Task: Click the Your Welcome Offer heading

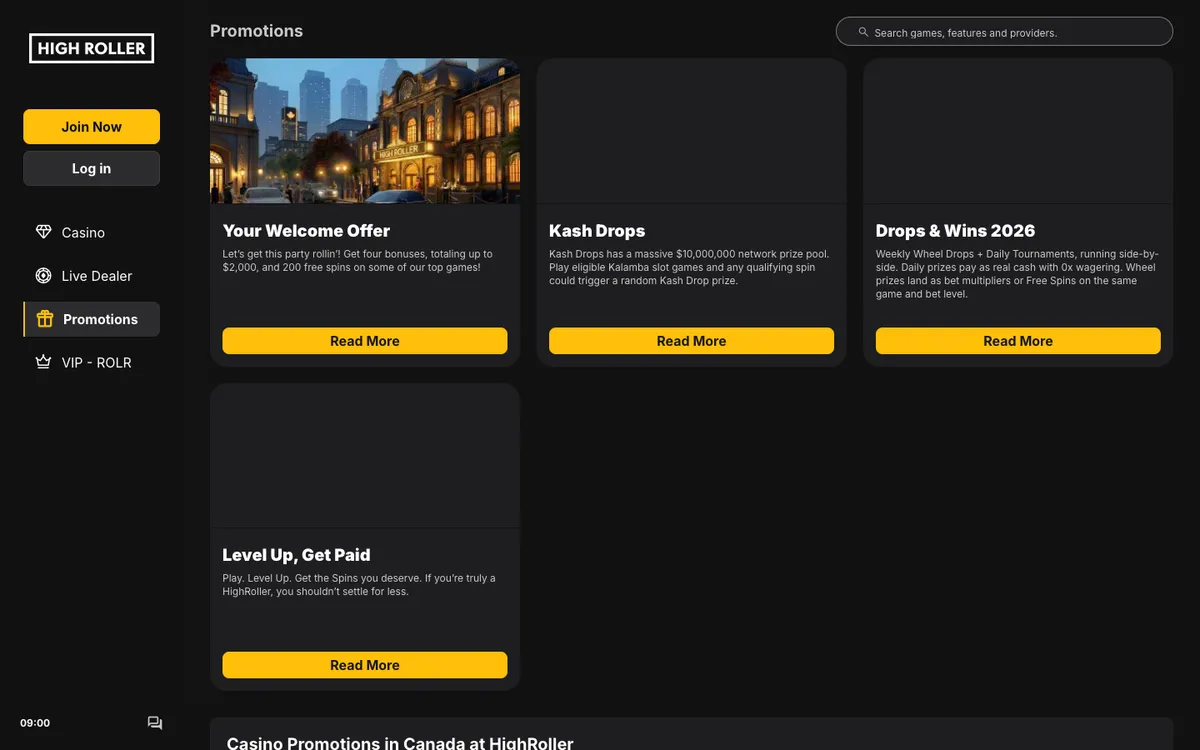Action: [306, 230]
